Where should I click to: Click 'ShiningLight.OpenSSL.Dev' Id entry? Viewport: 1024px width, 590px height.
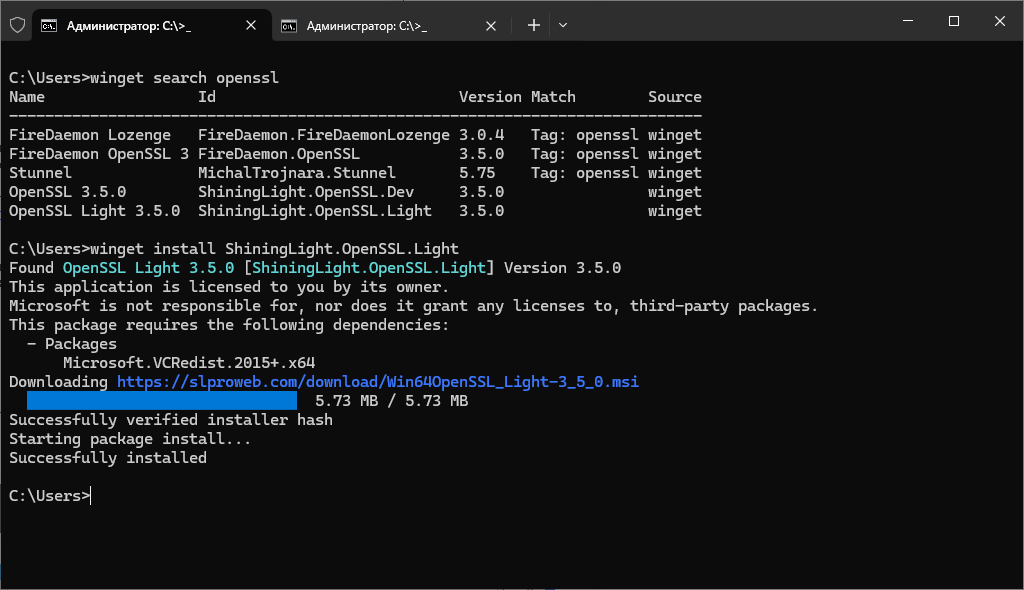click(306, 192)
